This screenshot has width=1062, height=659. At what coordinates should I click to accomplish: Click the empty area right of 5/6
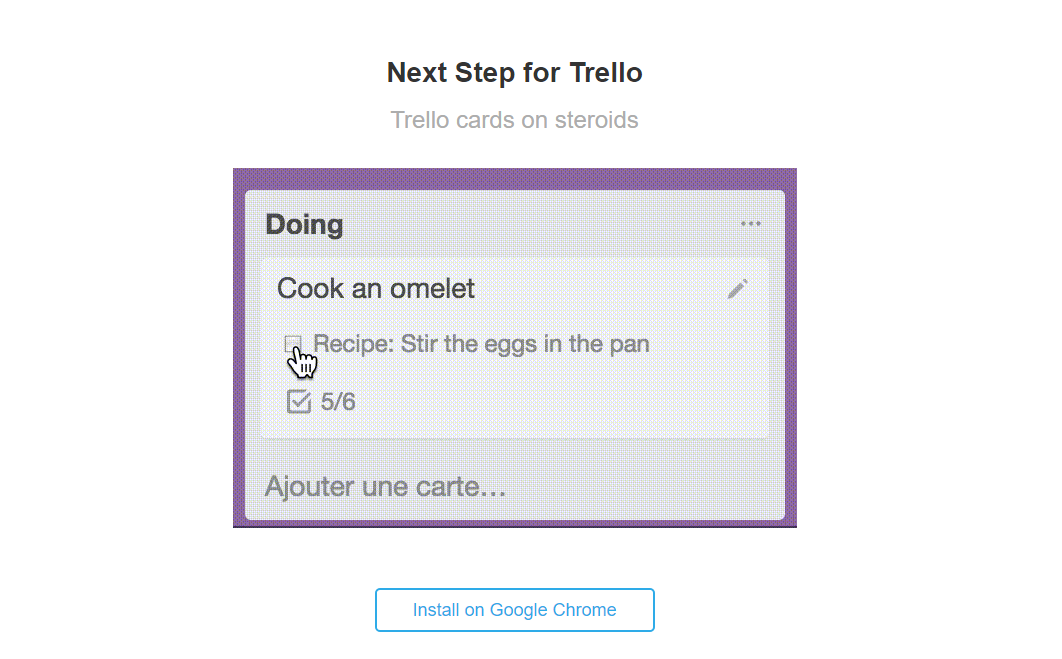tap(562, 402)
